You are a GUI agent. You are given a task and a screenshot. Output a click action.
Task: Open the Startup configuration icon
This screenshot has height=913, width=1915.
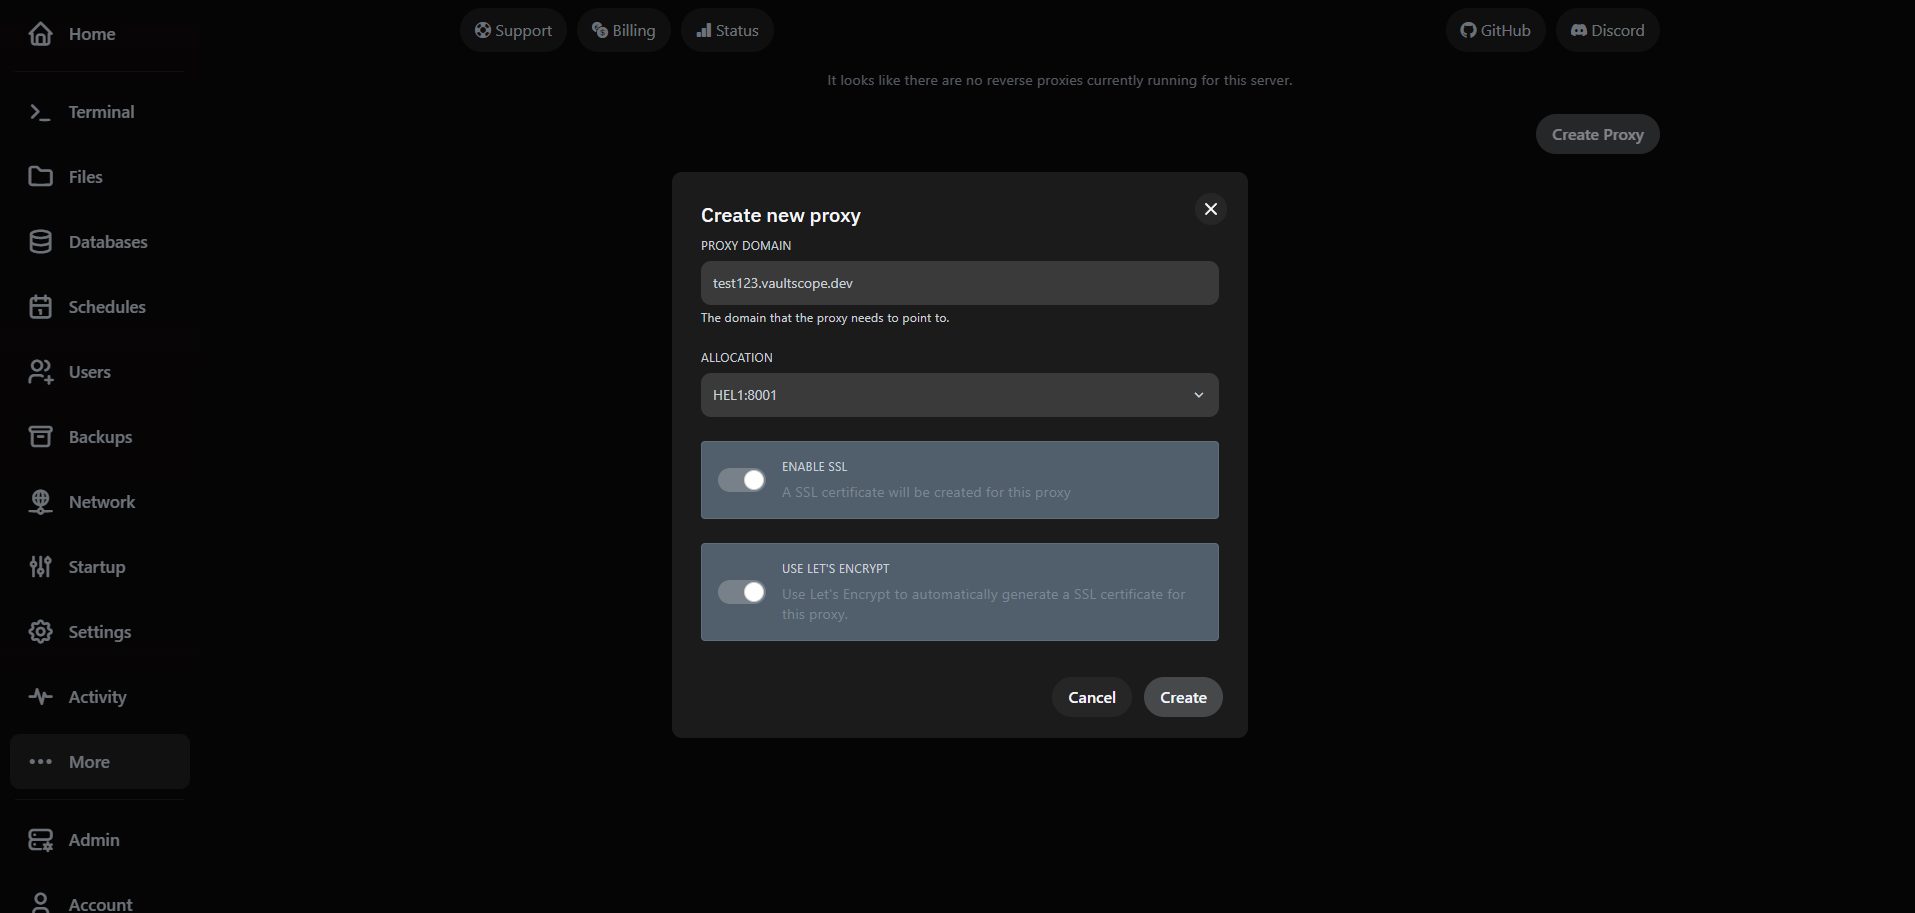click(40, 566)
